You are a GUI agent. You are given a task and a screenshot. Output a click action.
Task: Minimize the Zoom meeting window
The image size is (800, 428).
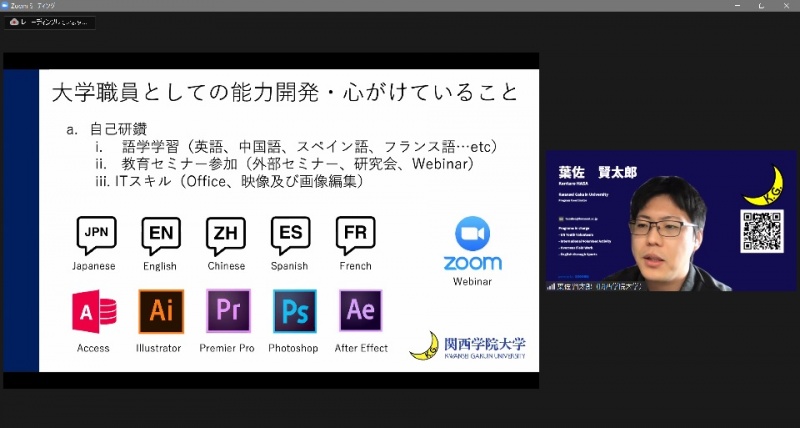point(737,6)
